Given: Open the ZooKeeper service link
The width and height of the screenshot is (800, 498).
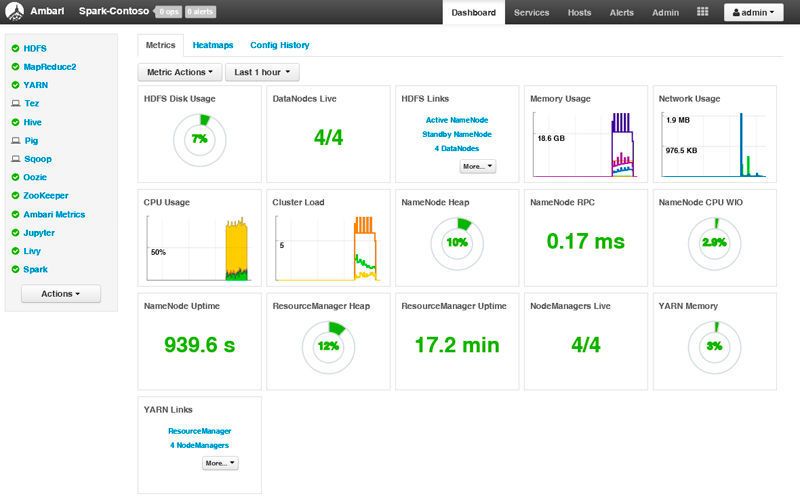Looking at the screenshot, I should point(45,195).
